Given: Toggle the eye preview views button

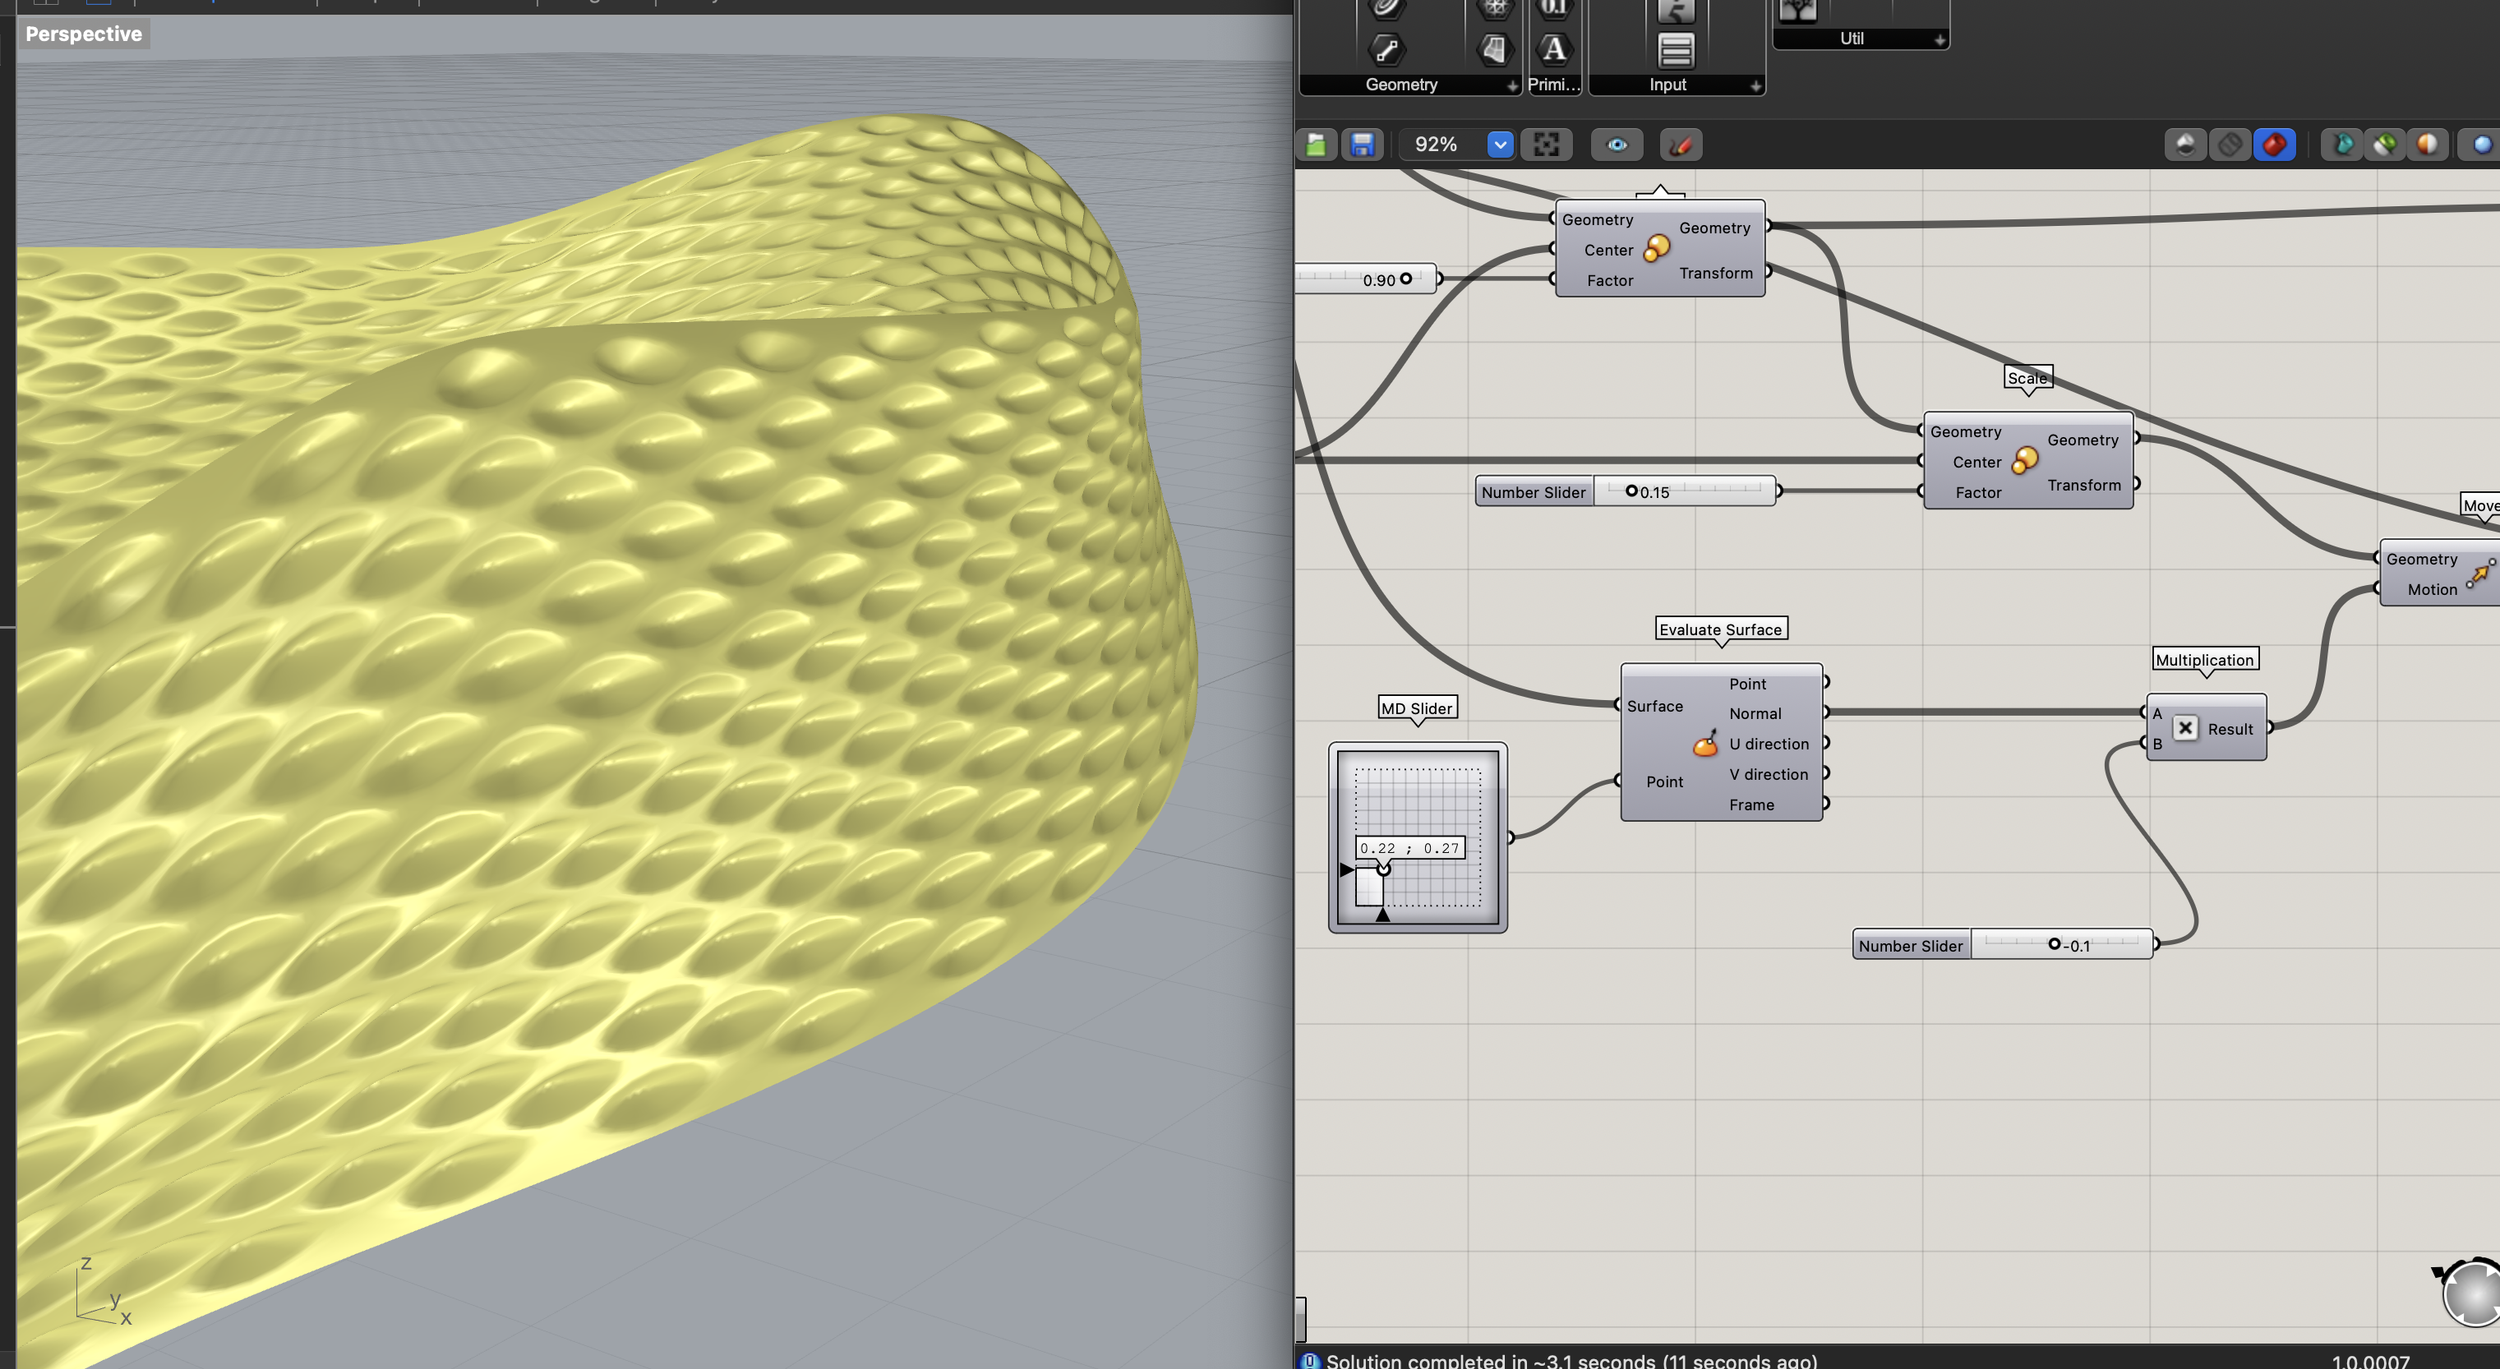Looking at the screenshot, I should (x=1617, y=145).
